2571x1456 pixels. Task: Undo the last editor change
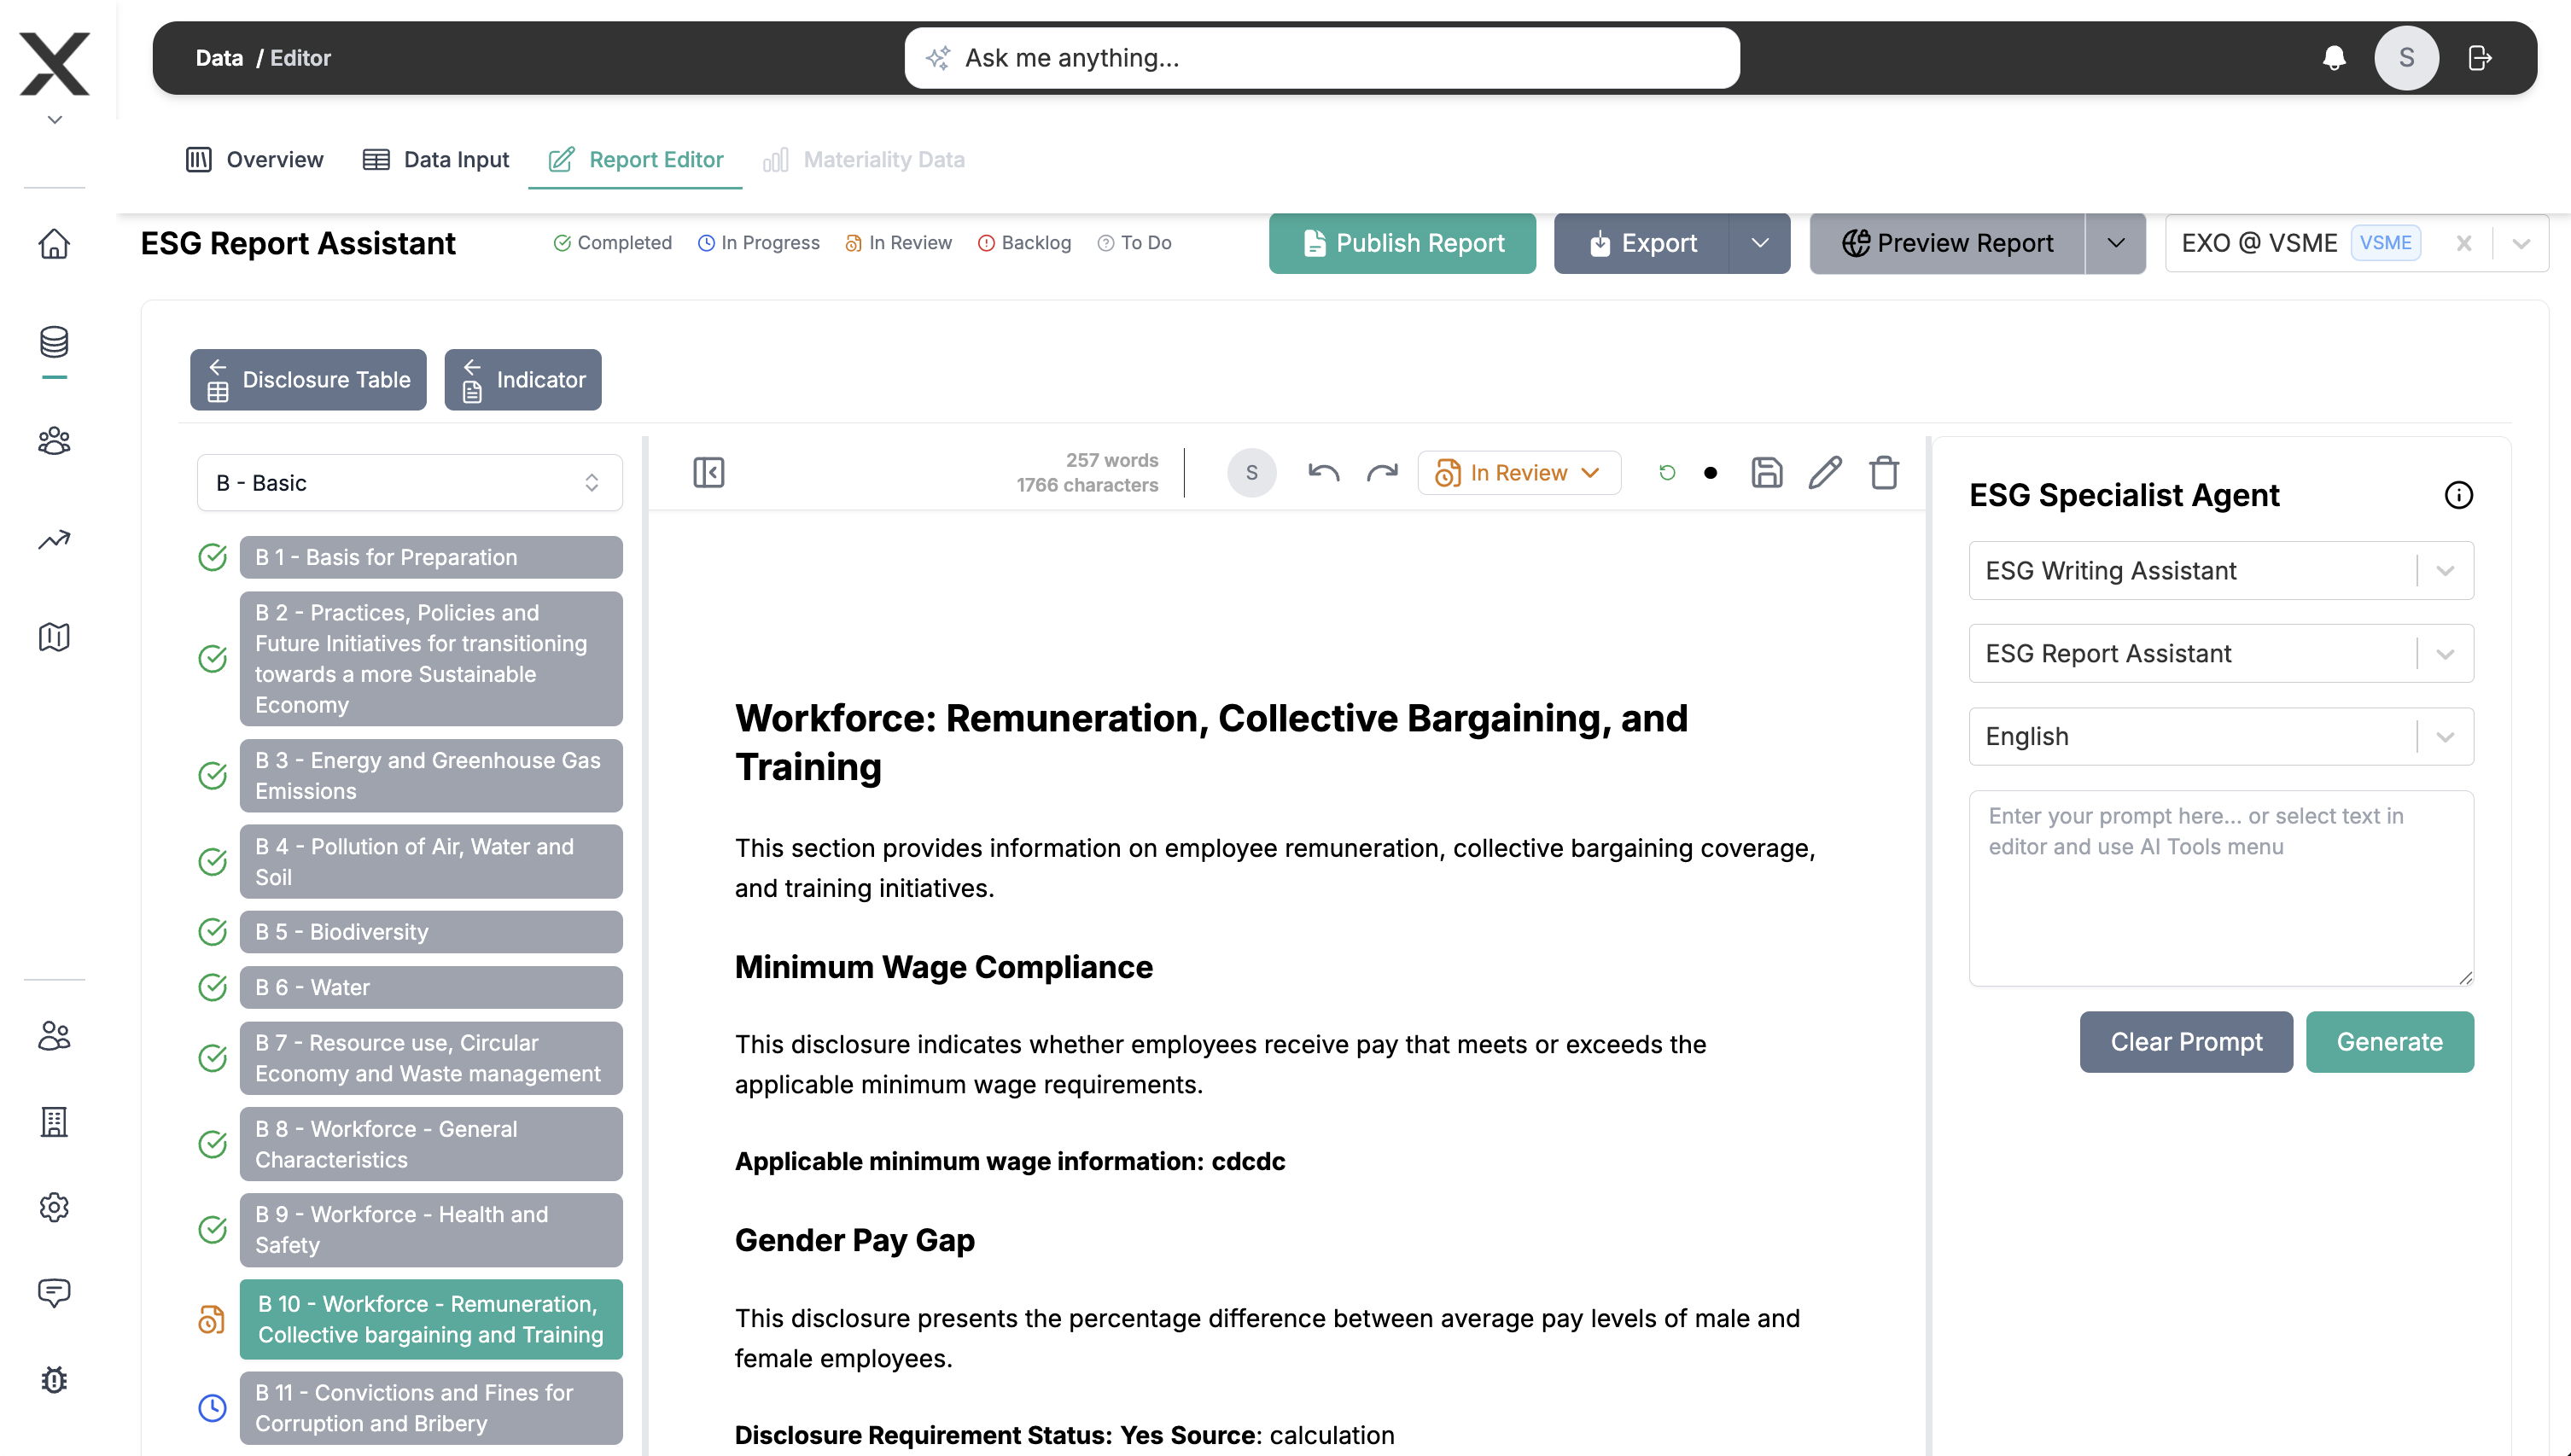(x=1323, y=473)
